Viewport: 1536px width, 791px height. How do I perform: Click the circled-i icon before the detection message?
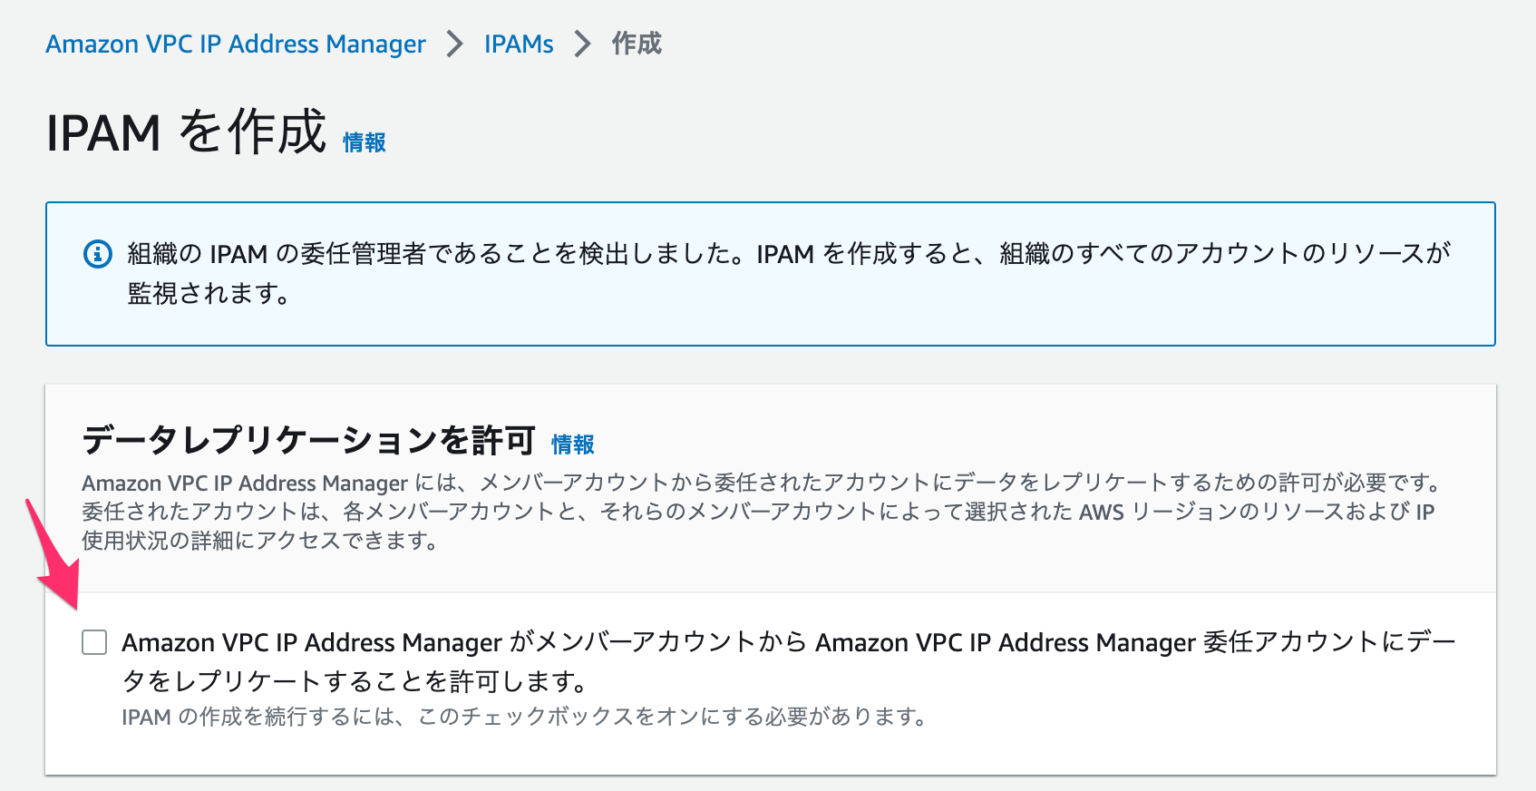pos(97,254)
